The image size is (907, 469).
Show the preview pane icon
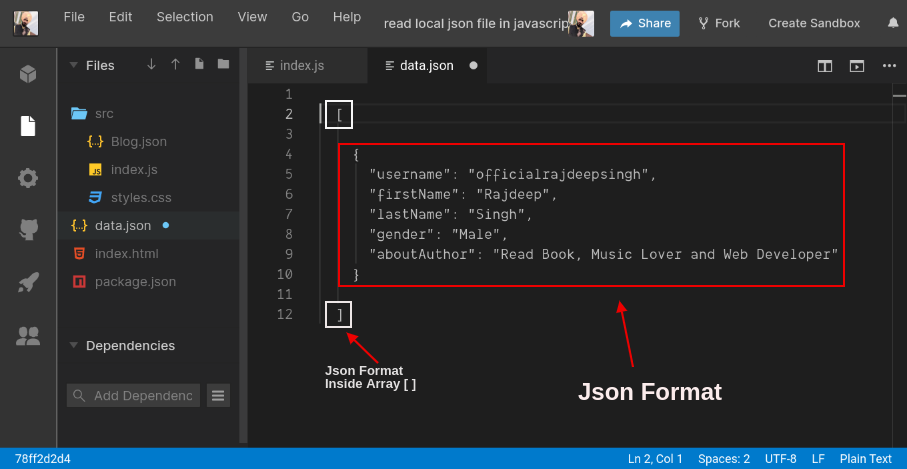tap(857, 66)
